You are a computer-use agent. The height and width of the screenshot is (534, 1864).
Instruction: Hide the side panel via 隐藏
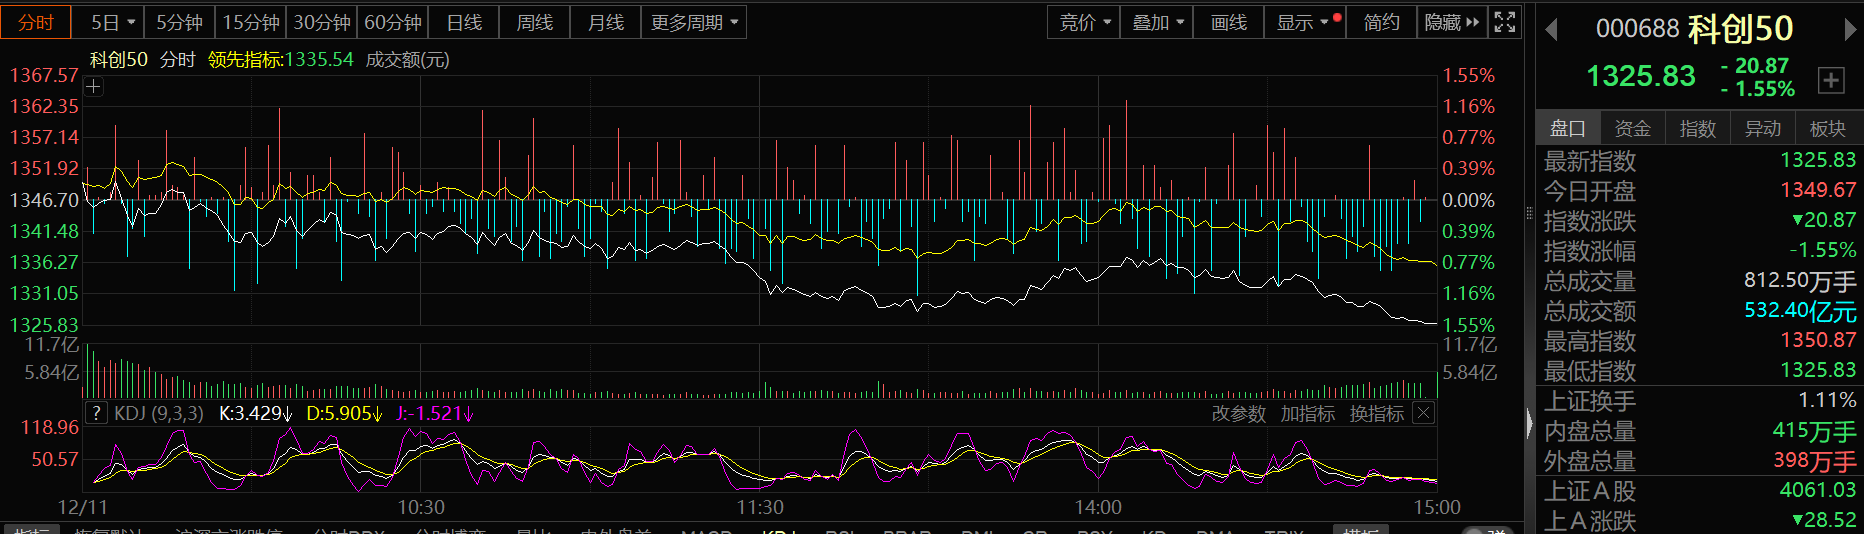click(1451, 22)
